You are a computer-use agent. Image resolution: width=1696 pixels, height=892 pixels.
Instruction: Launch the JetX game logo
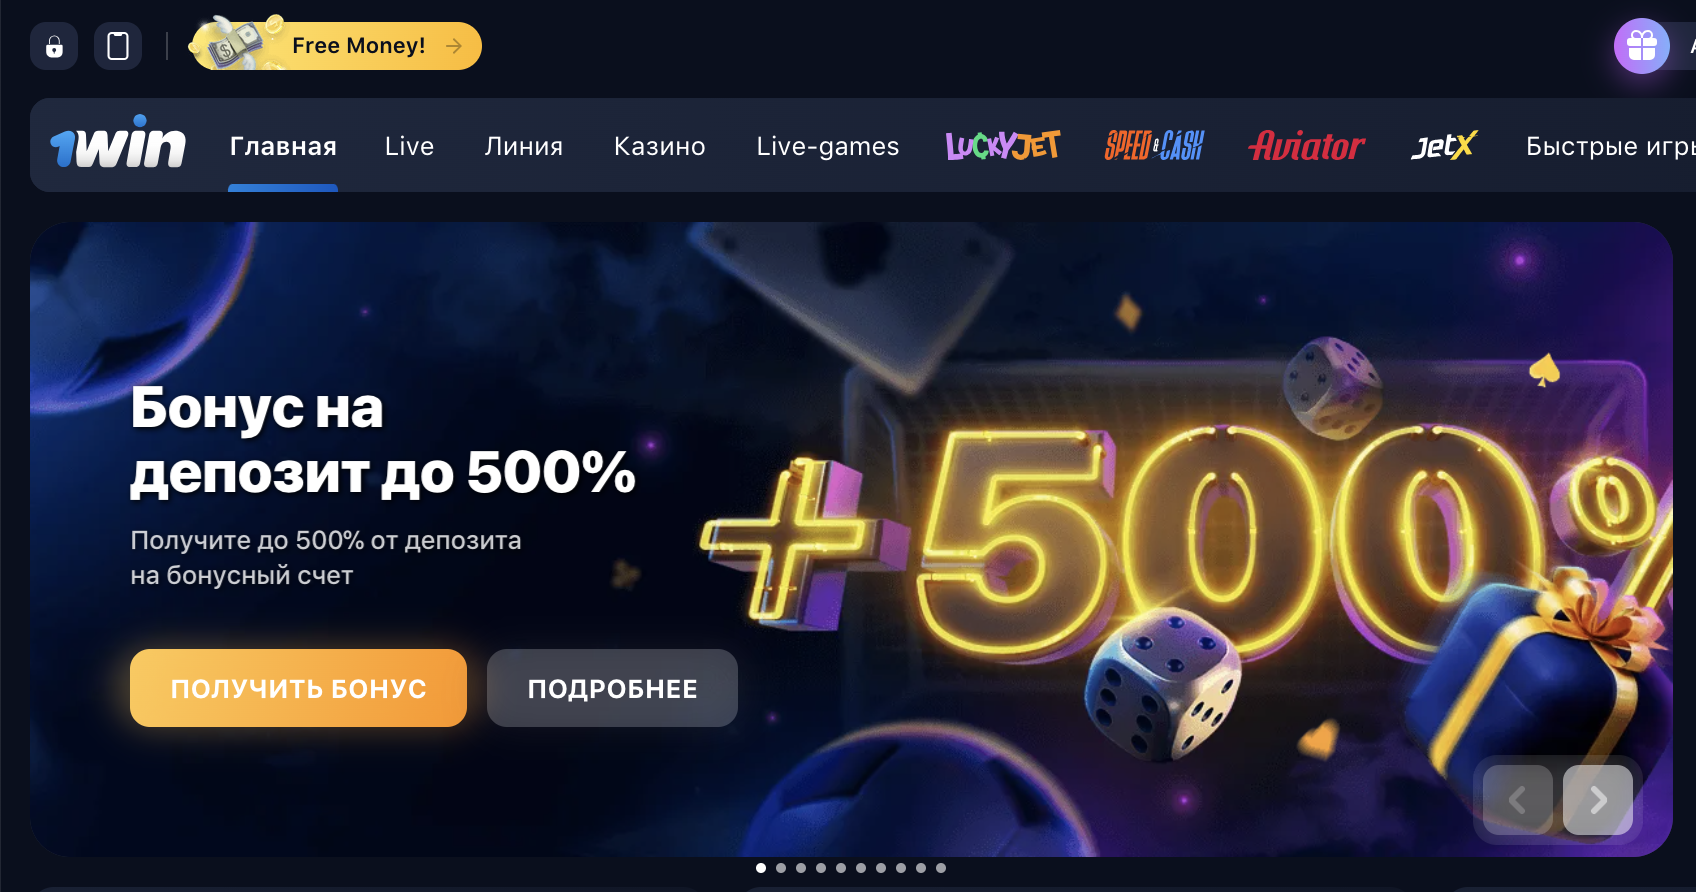click(1444, 146)
